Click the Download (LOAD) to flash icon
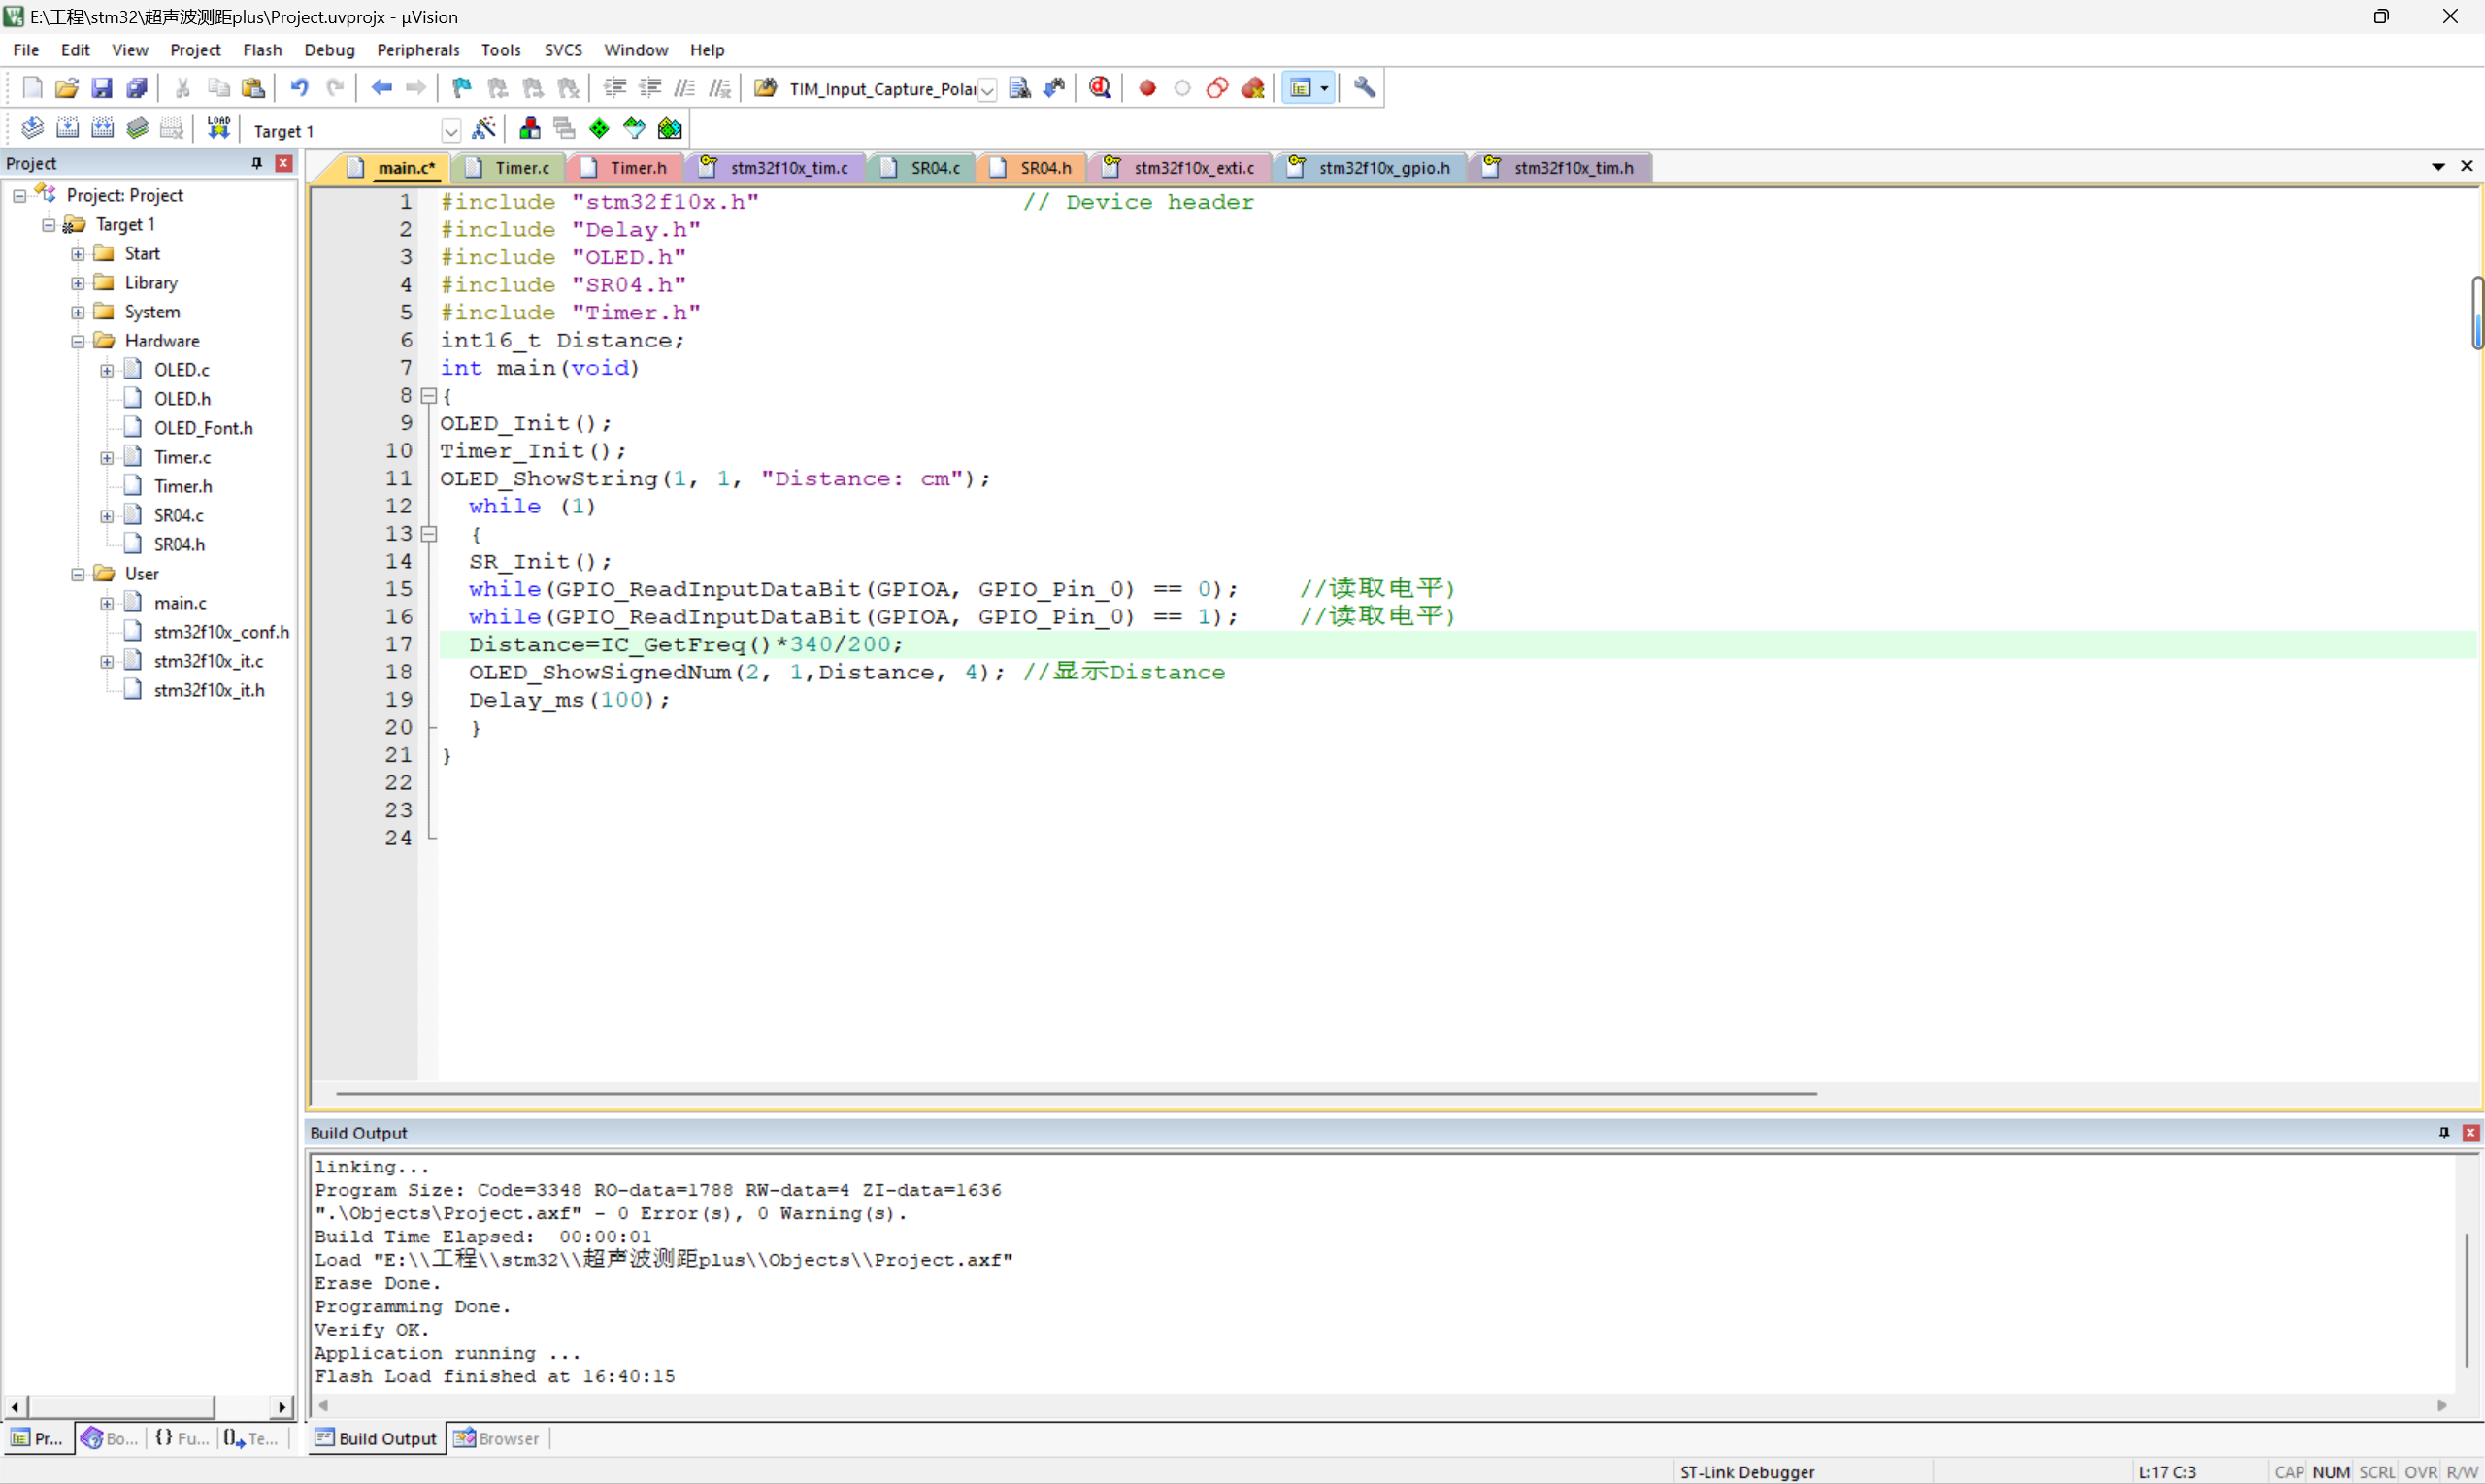 (x=218, y=128)
